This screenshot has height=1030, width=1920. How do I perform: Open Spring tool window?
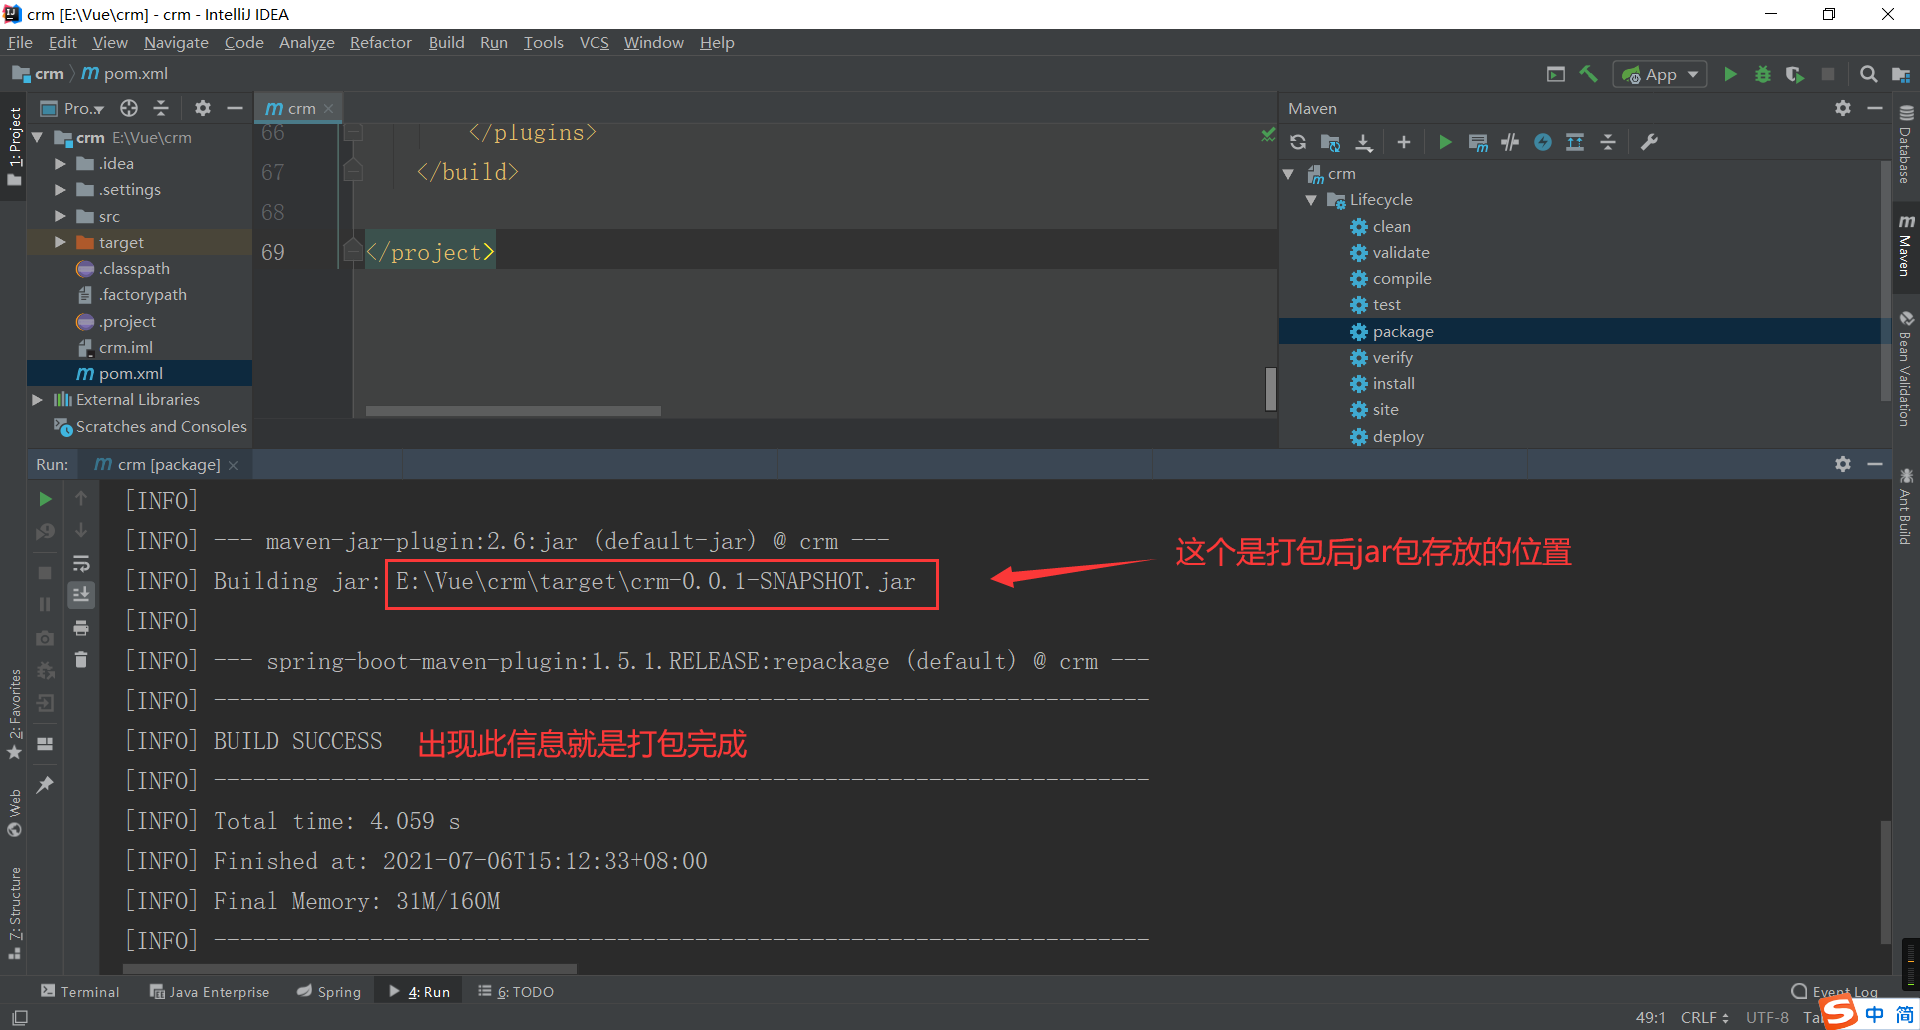pos(329,991)
